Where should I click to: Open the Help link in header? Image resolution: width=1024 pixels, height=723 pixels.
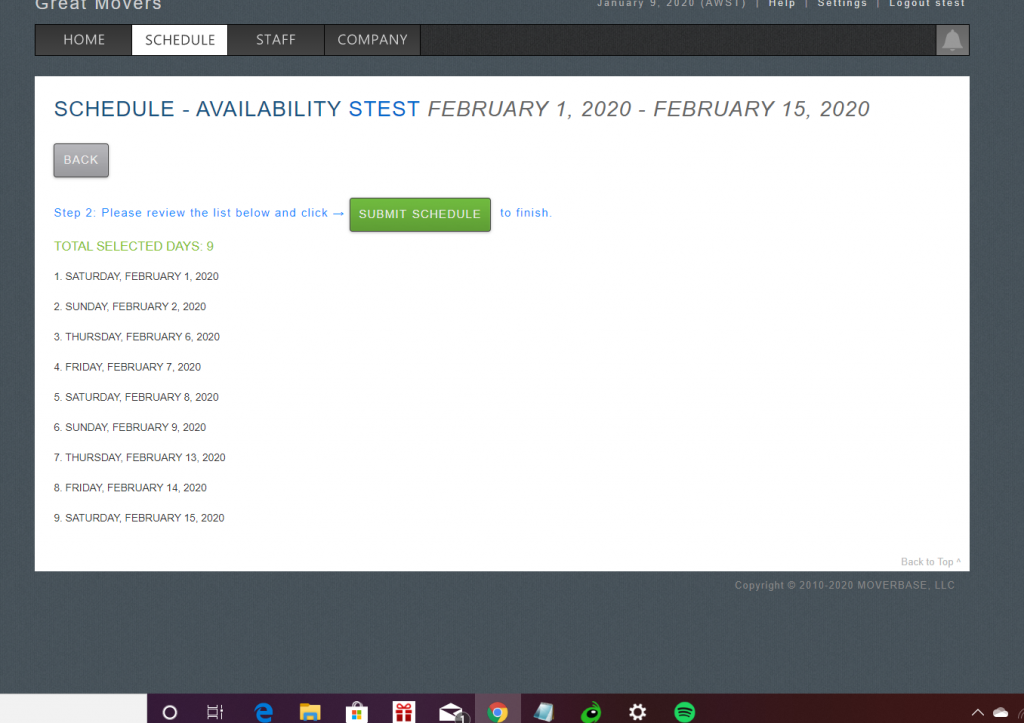[x=782, y=4]
